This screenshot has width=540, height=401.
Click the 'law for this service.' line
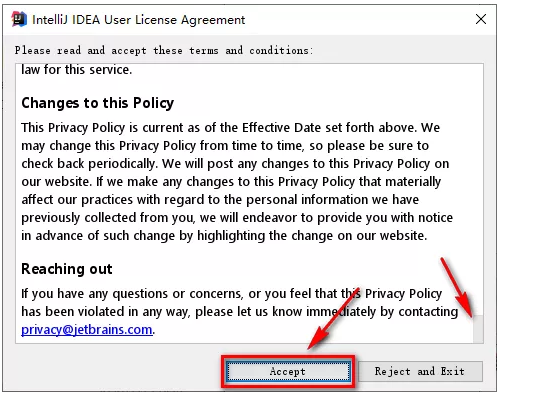(x=76, y=70)
